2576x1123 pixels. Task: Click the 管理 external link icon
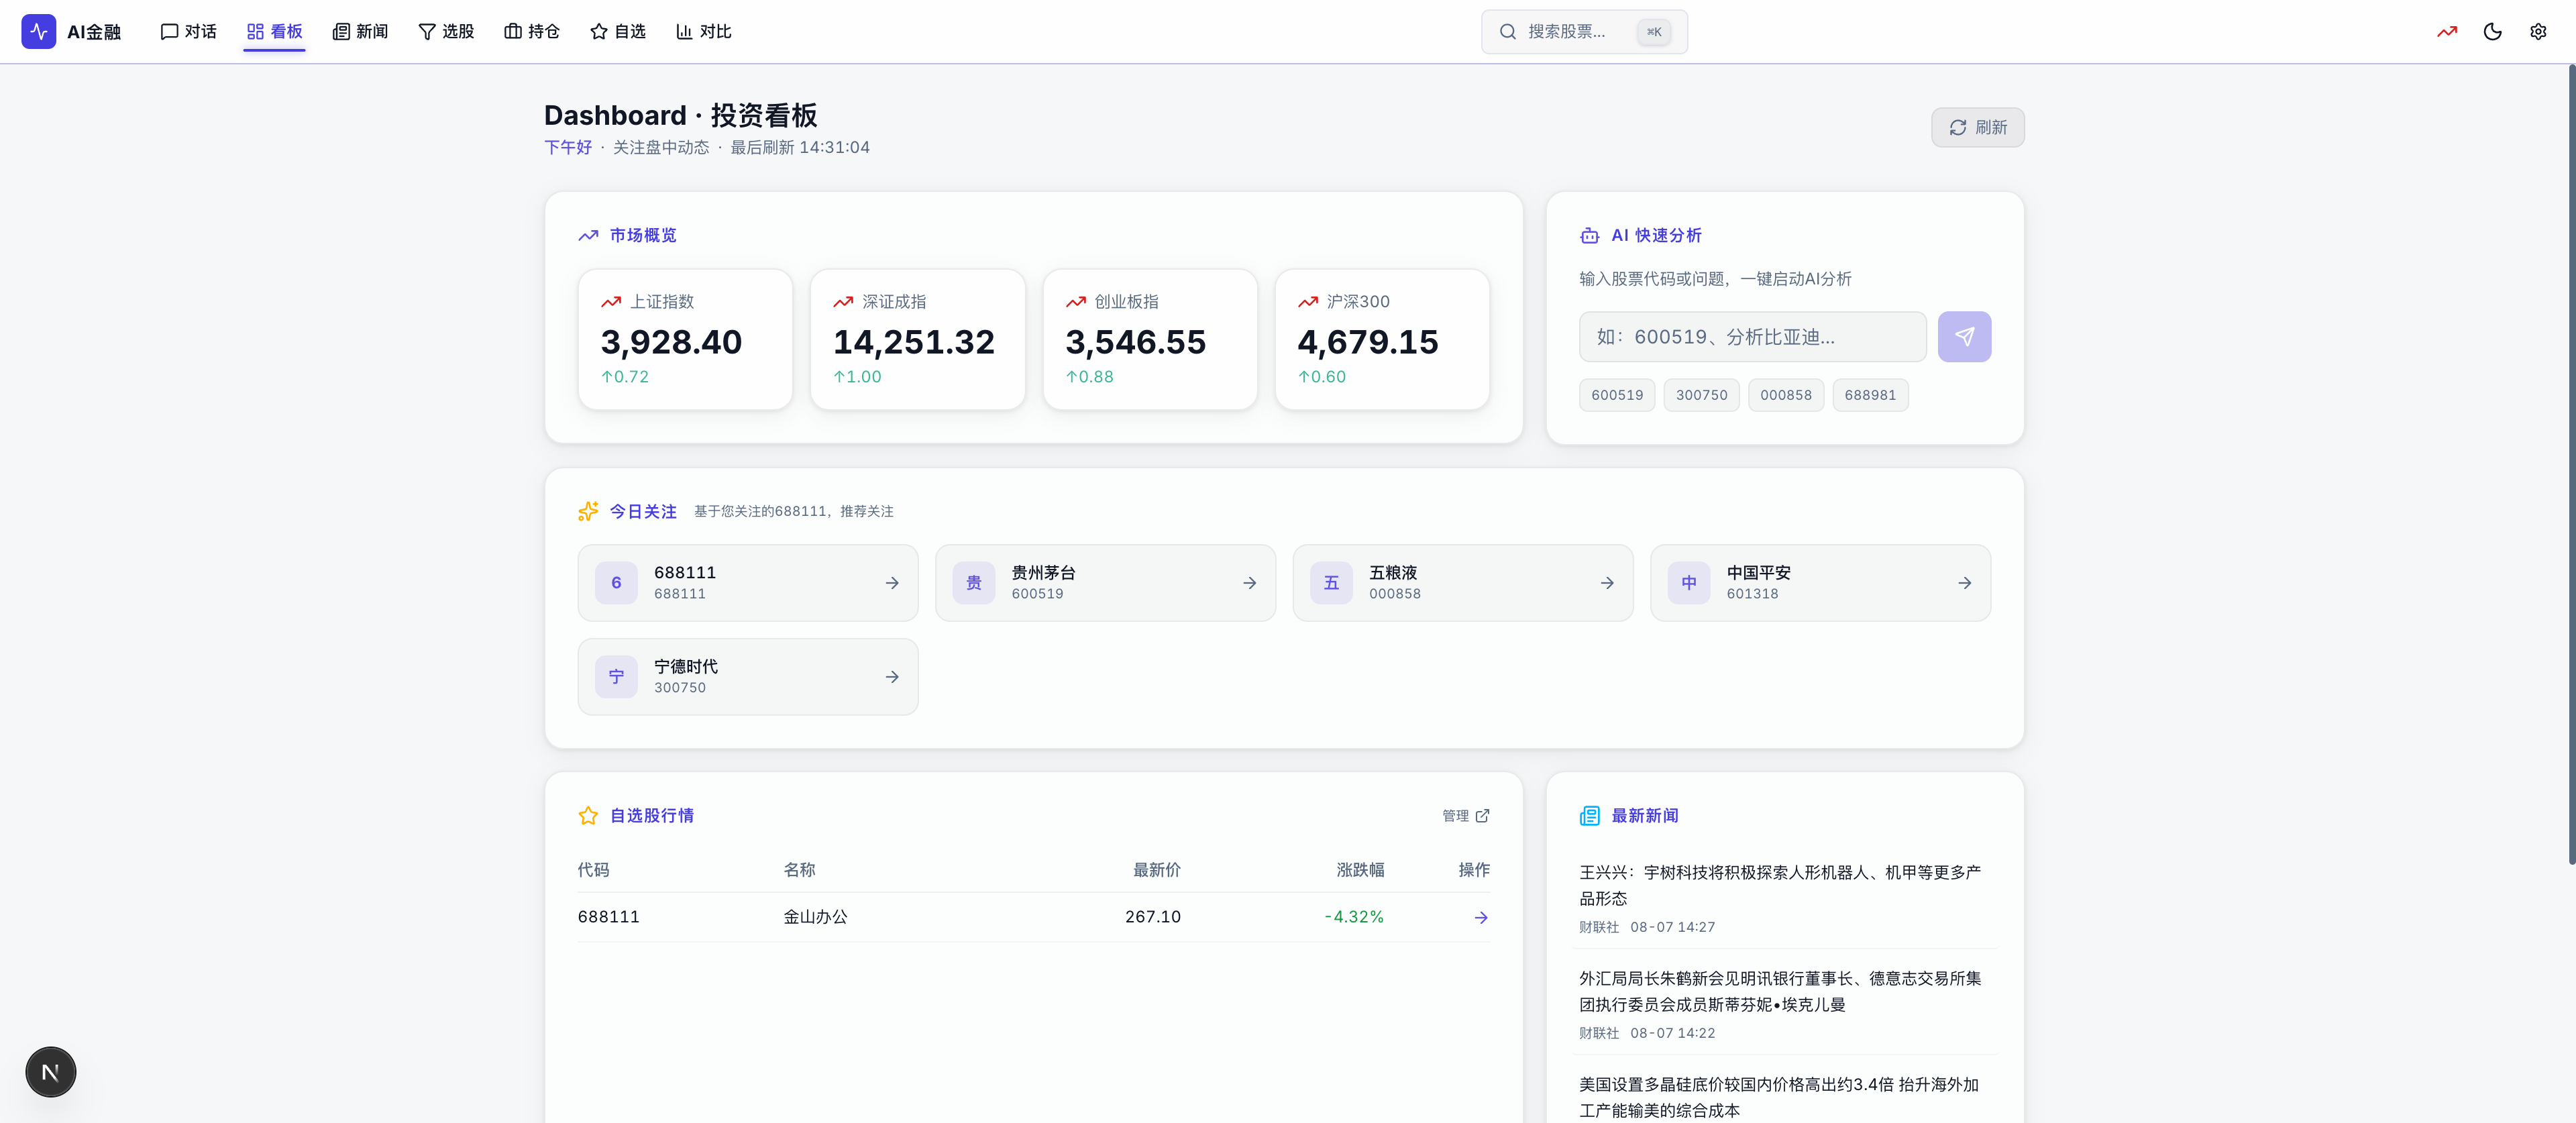pyautogui.click(x=1482, y=816)
